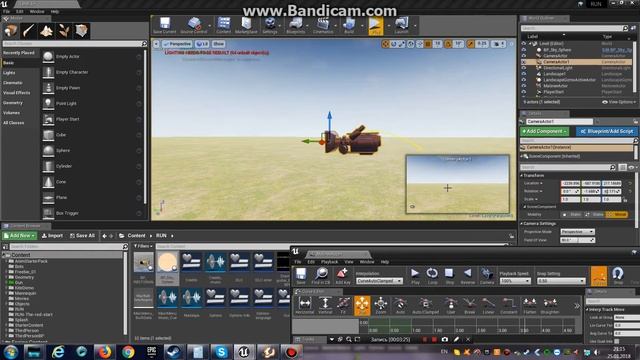Select Landscape mode icon
The image size is (640, 360).
pos(46,31)
